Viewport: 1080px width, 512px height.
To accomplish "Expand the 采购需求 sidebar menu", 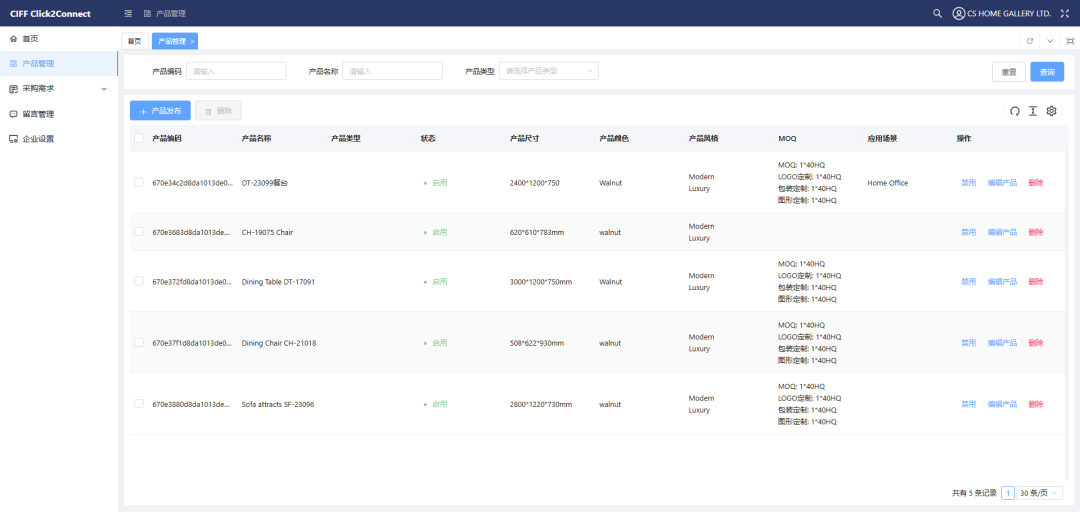I will (x=58, y=89).
